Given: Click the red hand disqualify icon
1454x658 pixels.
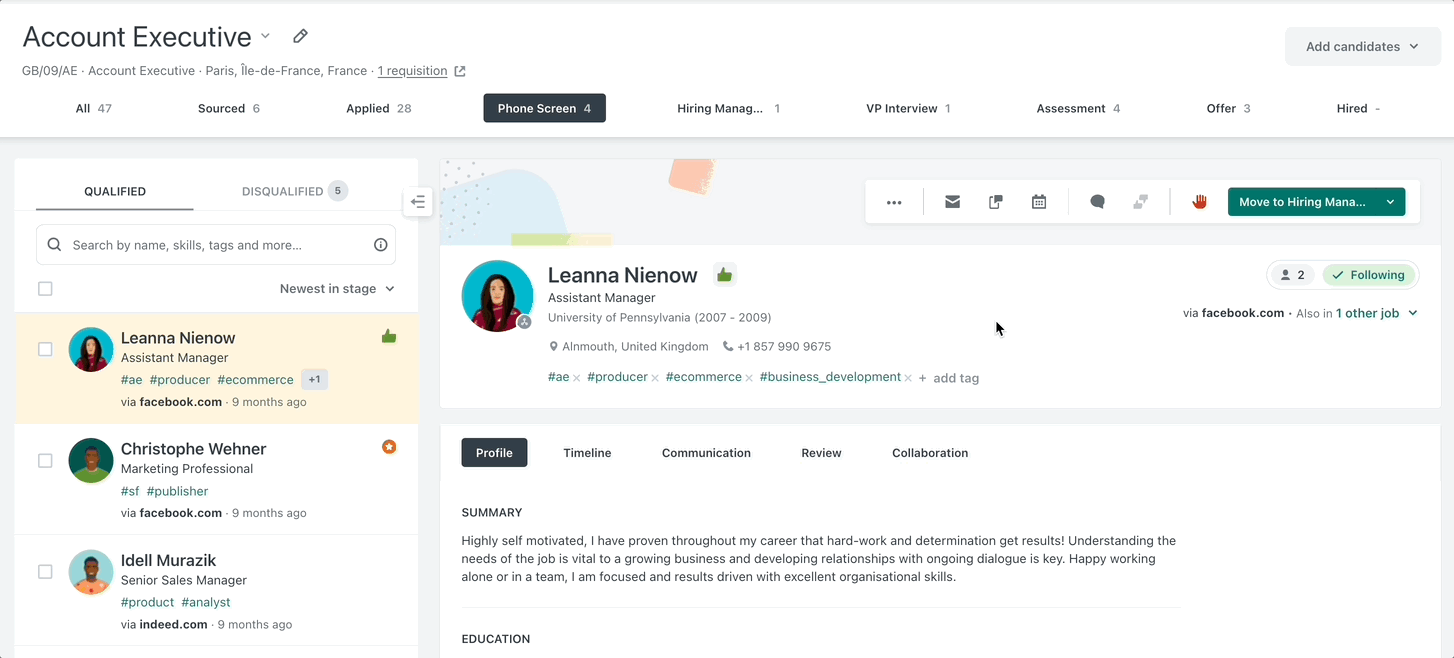Looking at the screenshot, I should click(x=1200, y=202).
